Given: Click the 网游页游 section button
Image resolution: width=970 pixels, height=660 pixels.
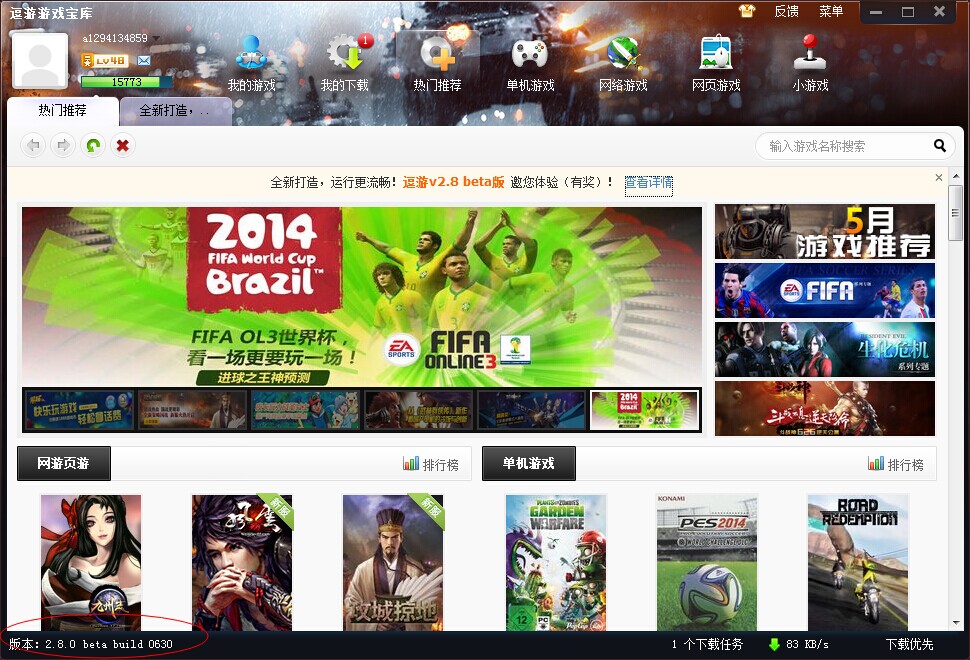Looking at the screenshot, I should tap(64, 463).
